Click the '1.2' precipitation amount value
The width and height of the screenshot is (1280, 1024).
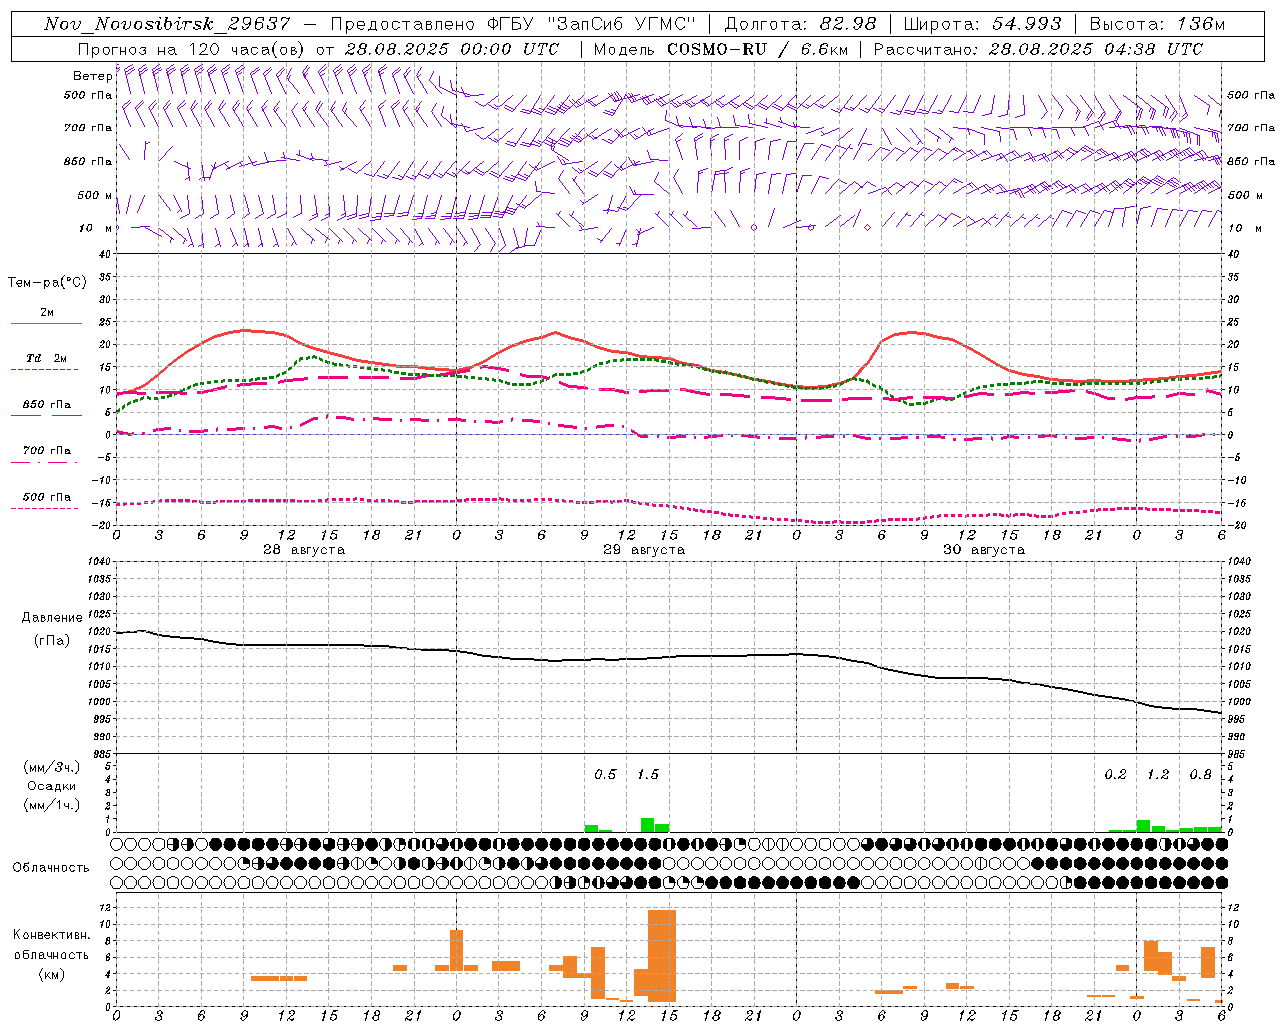point(1158,774)
